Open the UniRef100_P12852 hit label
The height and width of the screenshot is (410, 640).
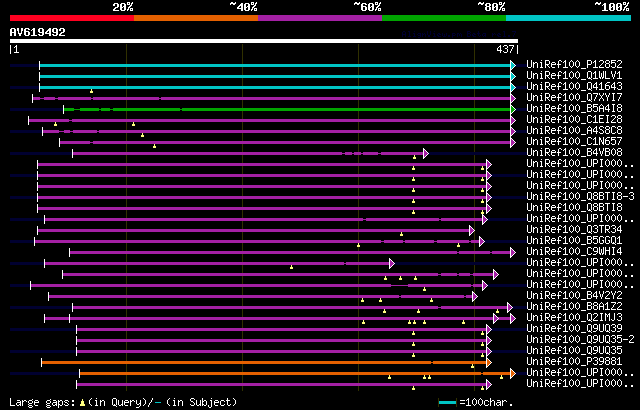pos(574,64)
